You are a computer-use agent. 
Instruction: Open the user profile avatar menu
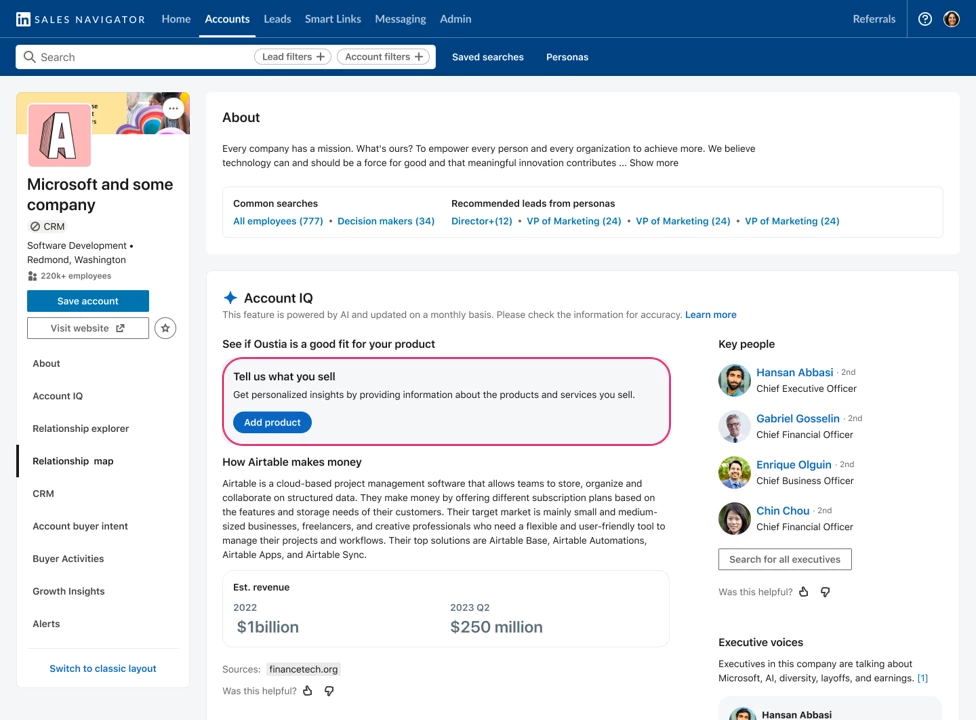pyautogui.click(x=951, y=19)
